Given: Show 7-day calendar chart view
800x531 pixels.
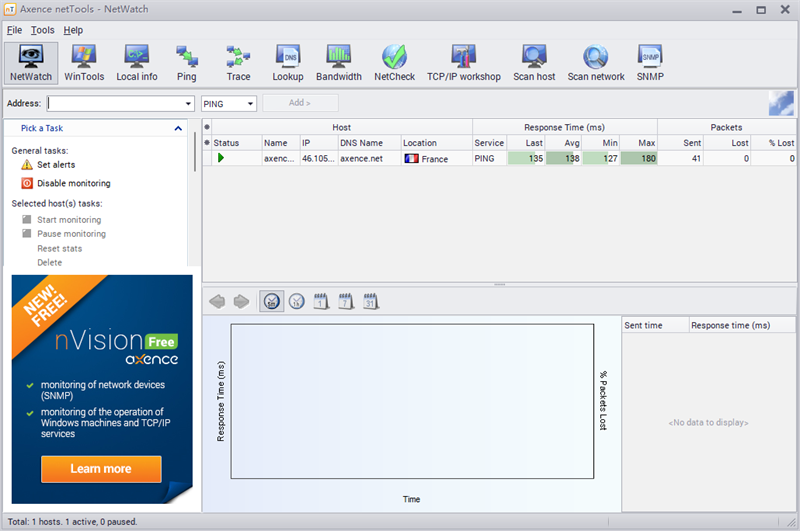Looking at the screenshot, I should [346, 301].
